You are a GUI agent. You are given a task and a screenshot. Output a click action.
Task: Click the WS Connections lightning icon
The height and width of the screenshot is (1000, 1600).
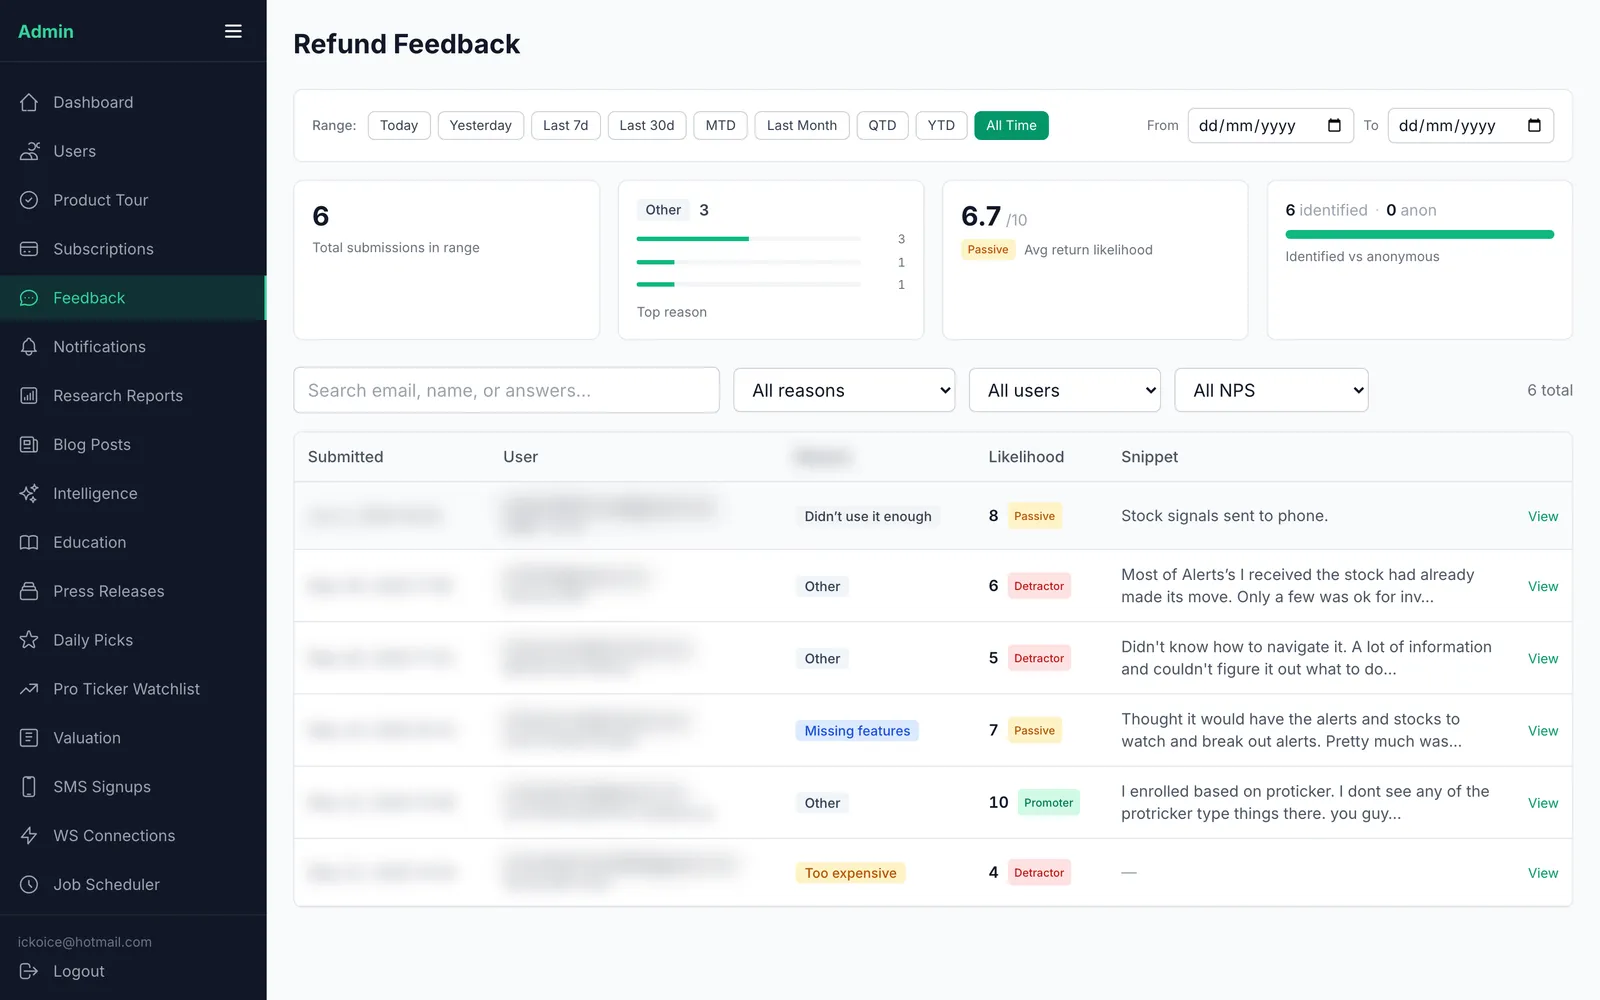[29, 836]
